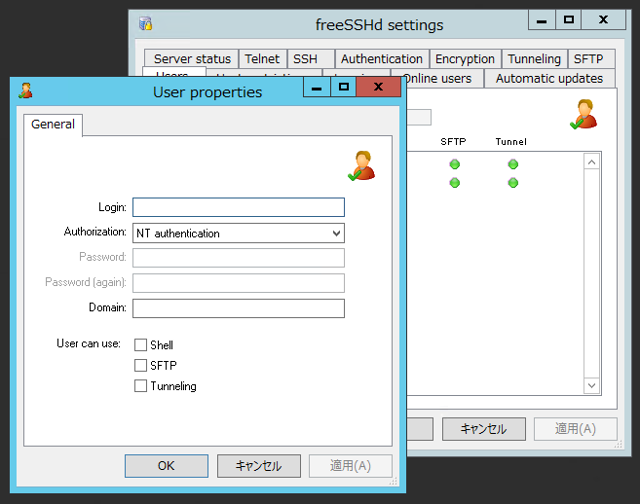Maximize the freeSSHd settings window
640x504 pixels.
[x=568, y=20]
